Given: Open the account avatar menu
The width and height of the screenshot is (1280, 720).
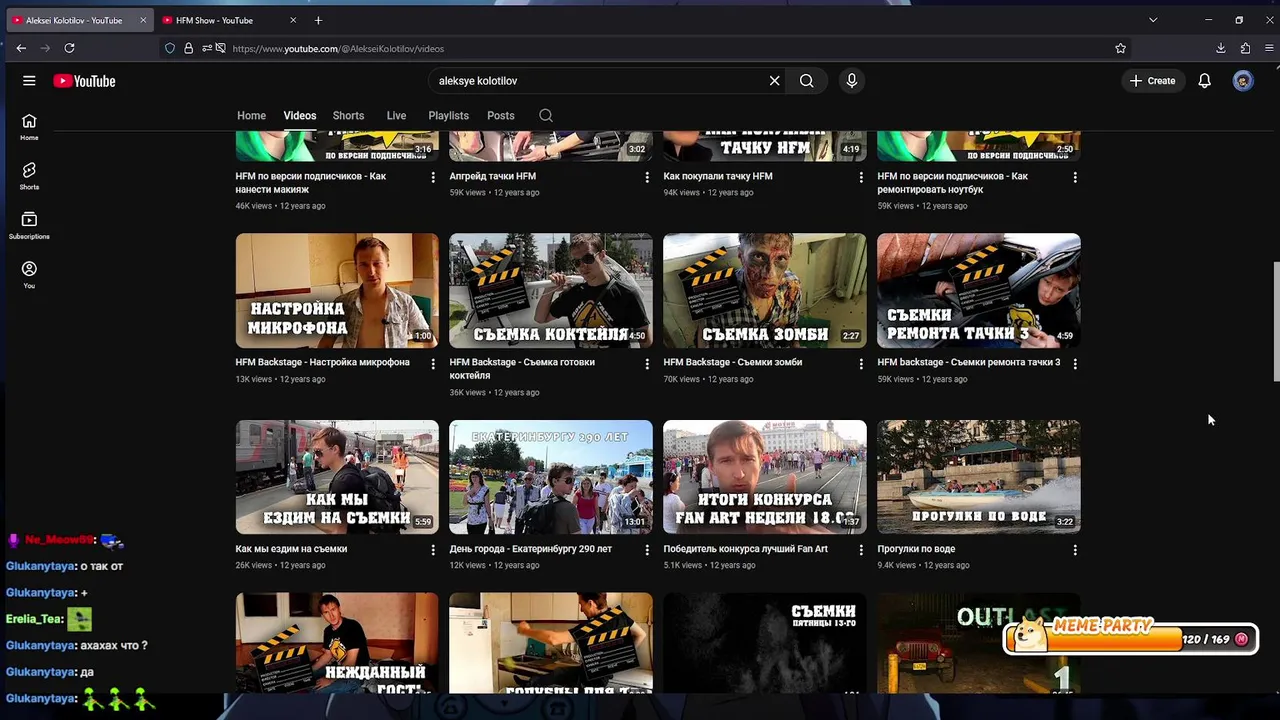Looking at the screenshot, I should coord(1243,81).
